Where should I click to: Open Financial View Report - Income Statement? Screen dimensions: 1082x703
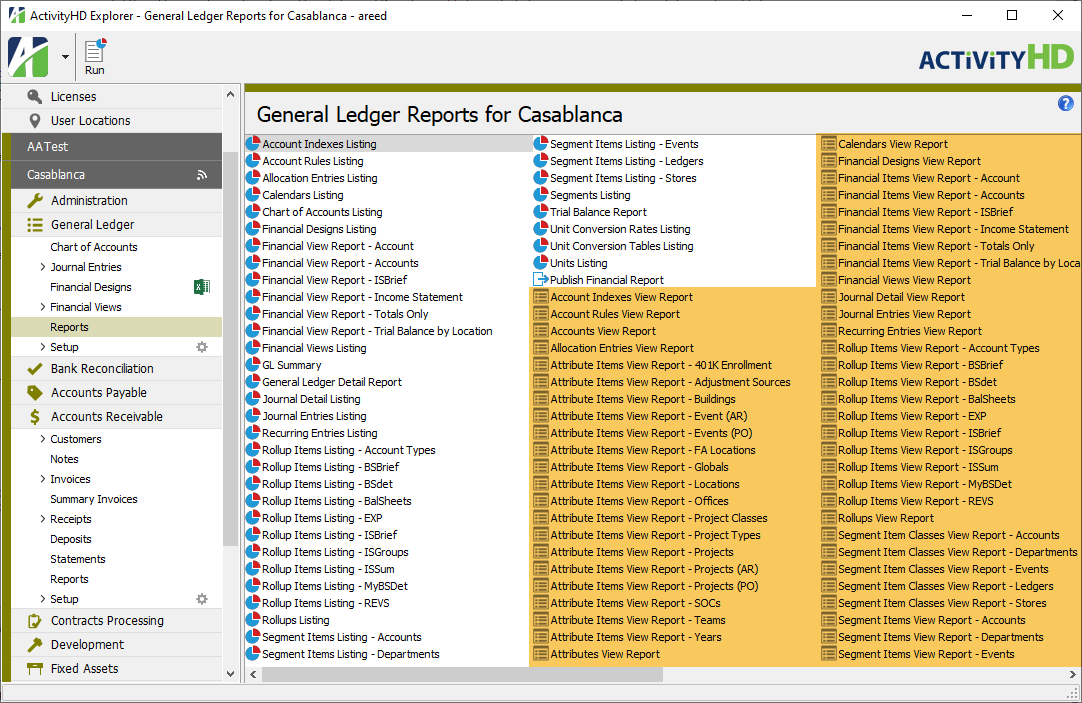pos(362,297)
